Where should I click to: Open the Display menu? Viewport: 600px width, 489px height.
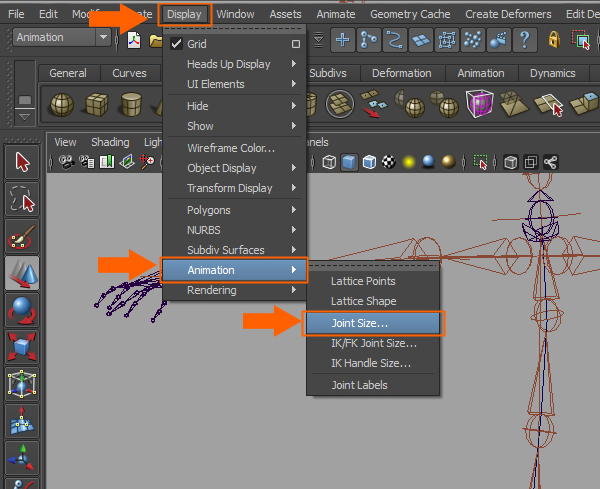click(184, 14)
